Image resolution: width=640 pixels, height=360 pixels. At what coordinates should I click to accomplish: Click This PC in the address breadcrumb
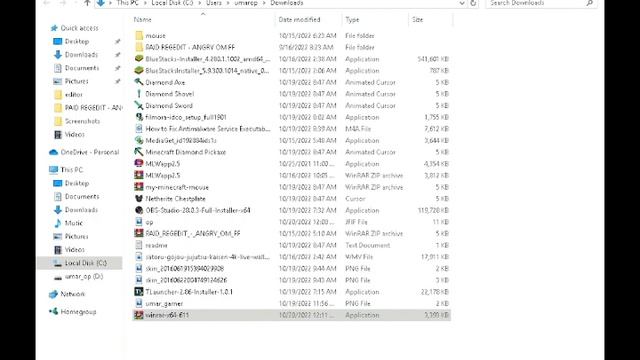[127, 3]
